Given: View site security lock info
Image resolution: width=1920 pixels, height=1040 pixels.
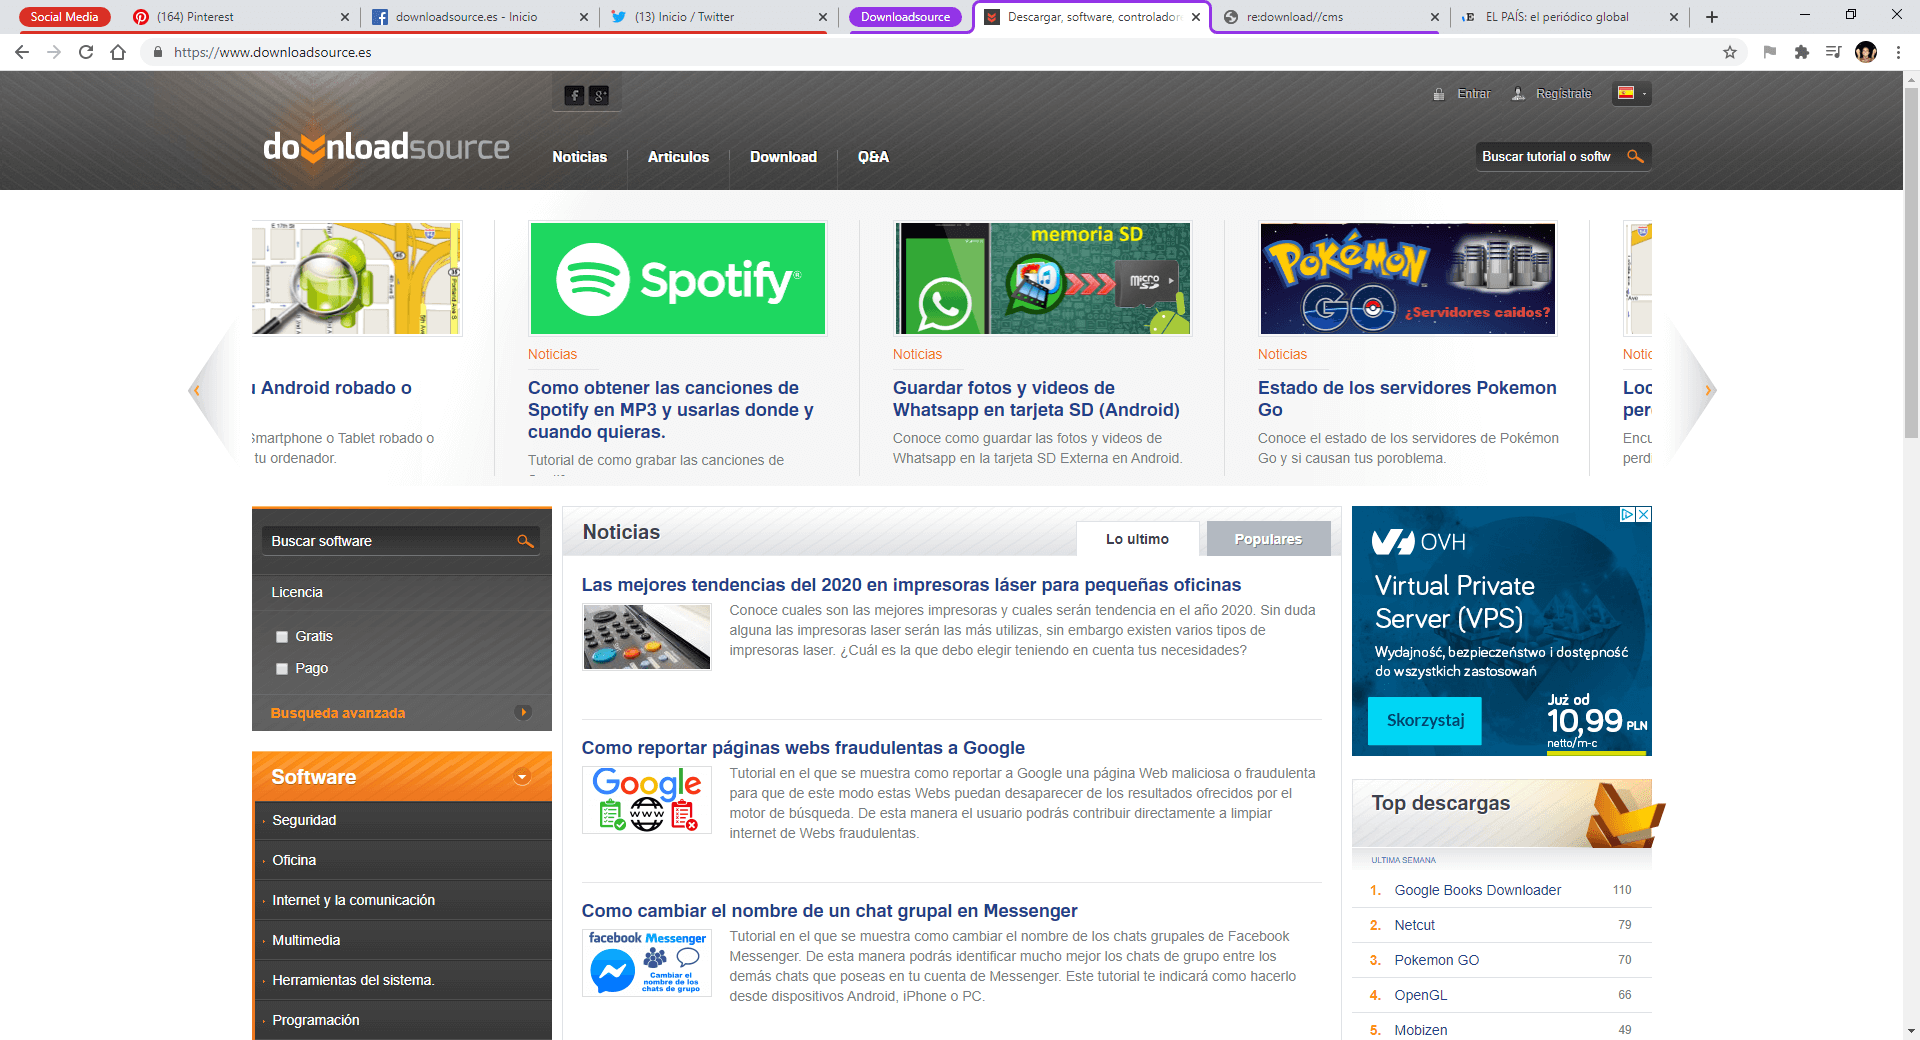Looking at the screenshot, I should pyautogui.click(x=157, y=52).
